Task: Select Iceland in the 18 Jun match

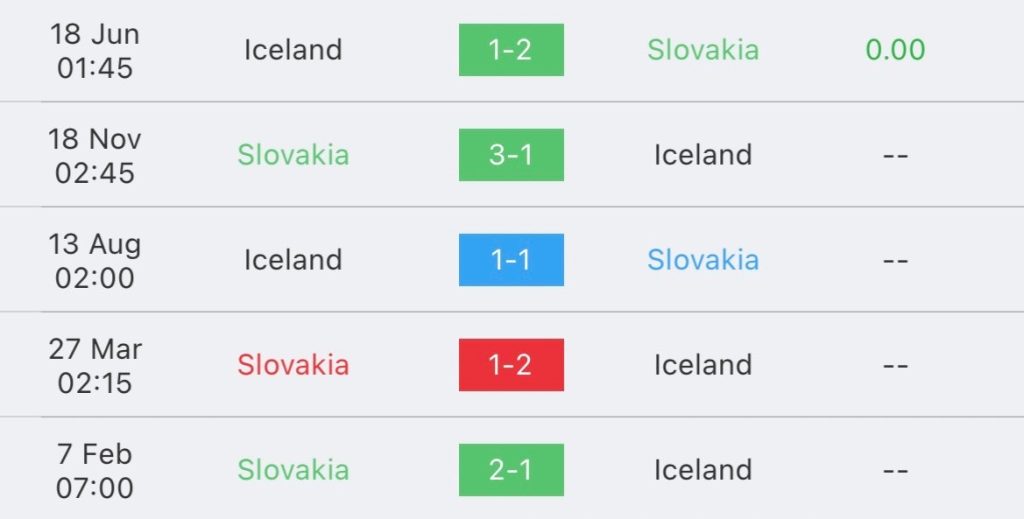Action: click(x=293, y=50)
